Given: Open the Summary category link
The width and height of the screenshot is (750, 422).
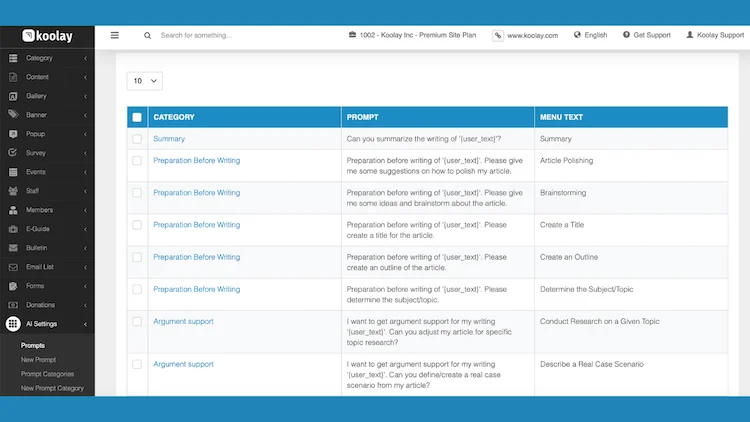Looking at the screenshot, I should [x=169, y=139].
